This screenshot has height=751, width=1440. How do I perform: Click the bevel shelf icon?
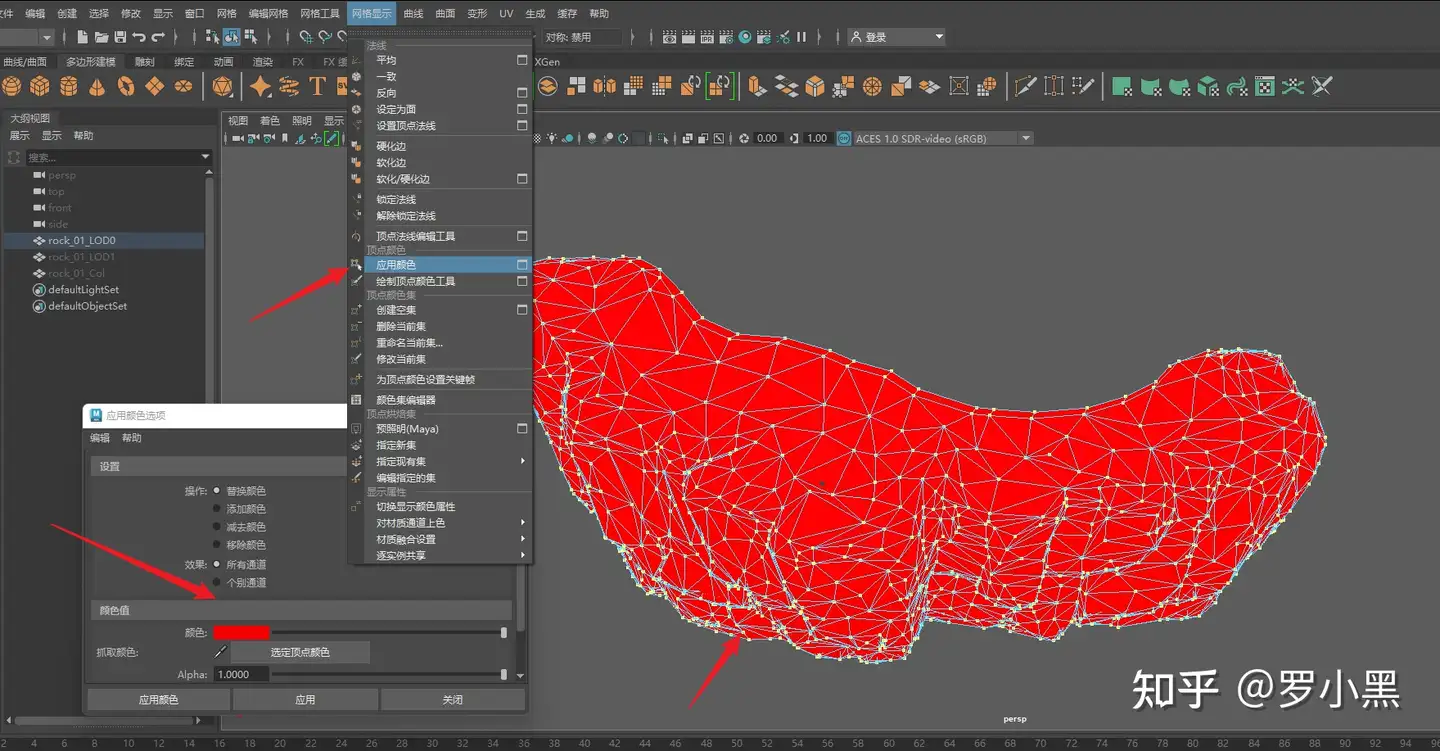(815, 87)
